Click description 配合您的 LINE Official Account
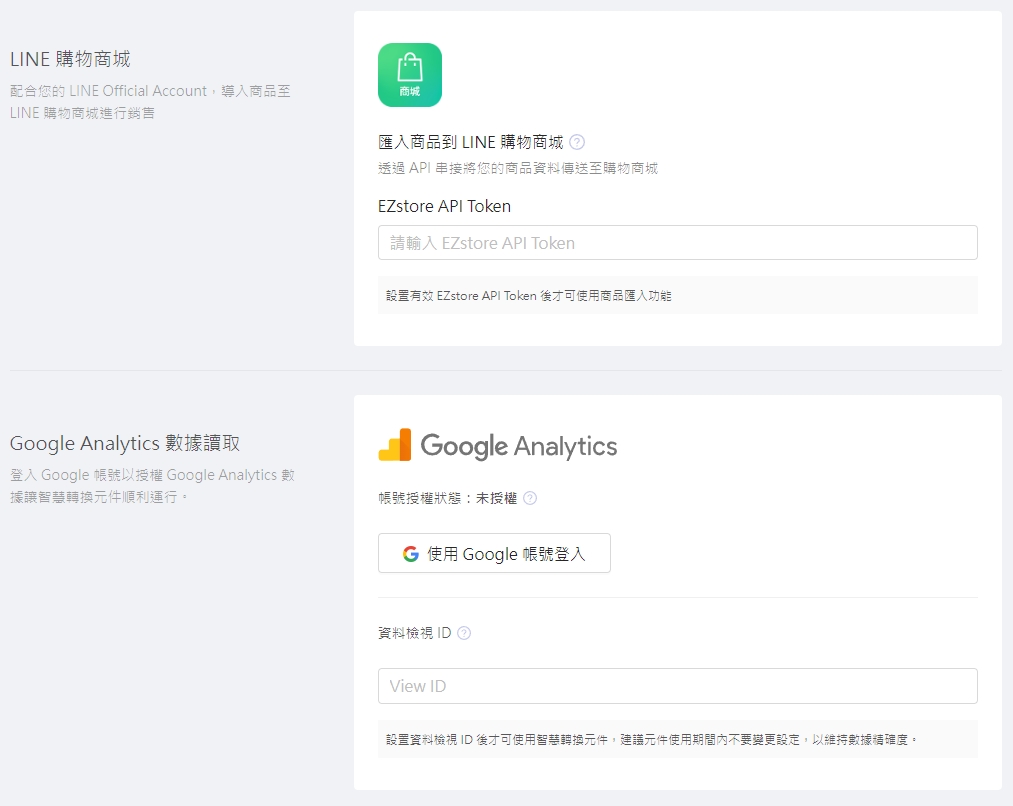Screen dimensions: 1013x806 click(150, 101)
